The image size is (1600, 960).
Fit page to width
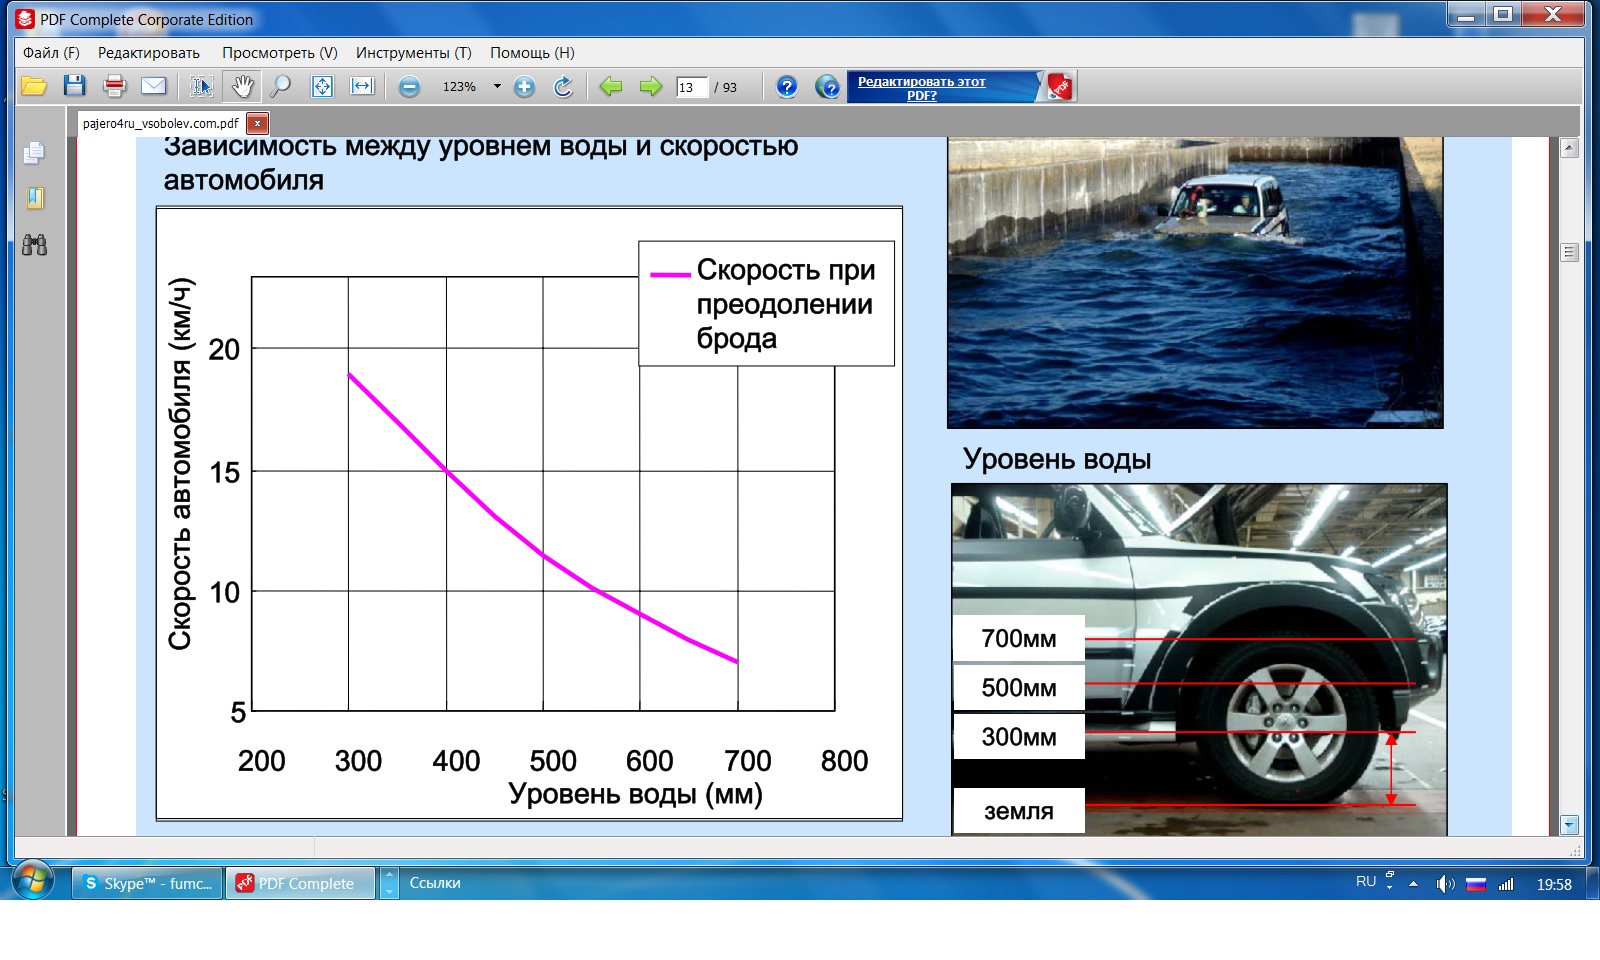coord(362,87)
